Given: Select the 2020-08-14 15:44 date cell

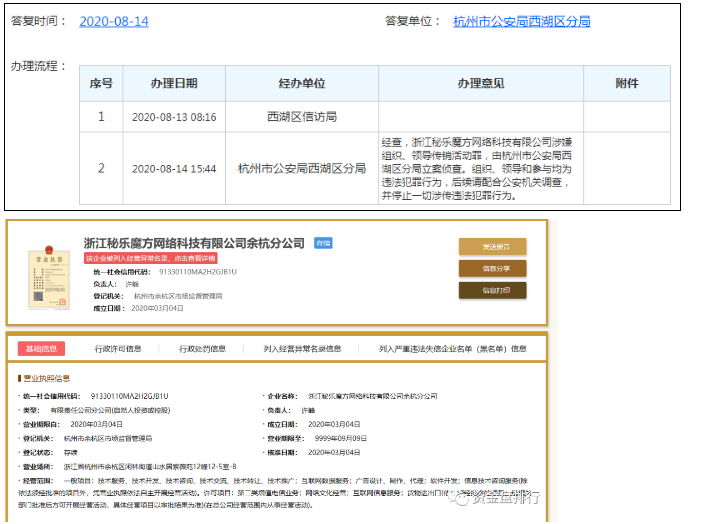Looking at the screenshot, I should coord(174,169).
